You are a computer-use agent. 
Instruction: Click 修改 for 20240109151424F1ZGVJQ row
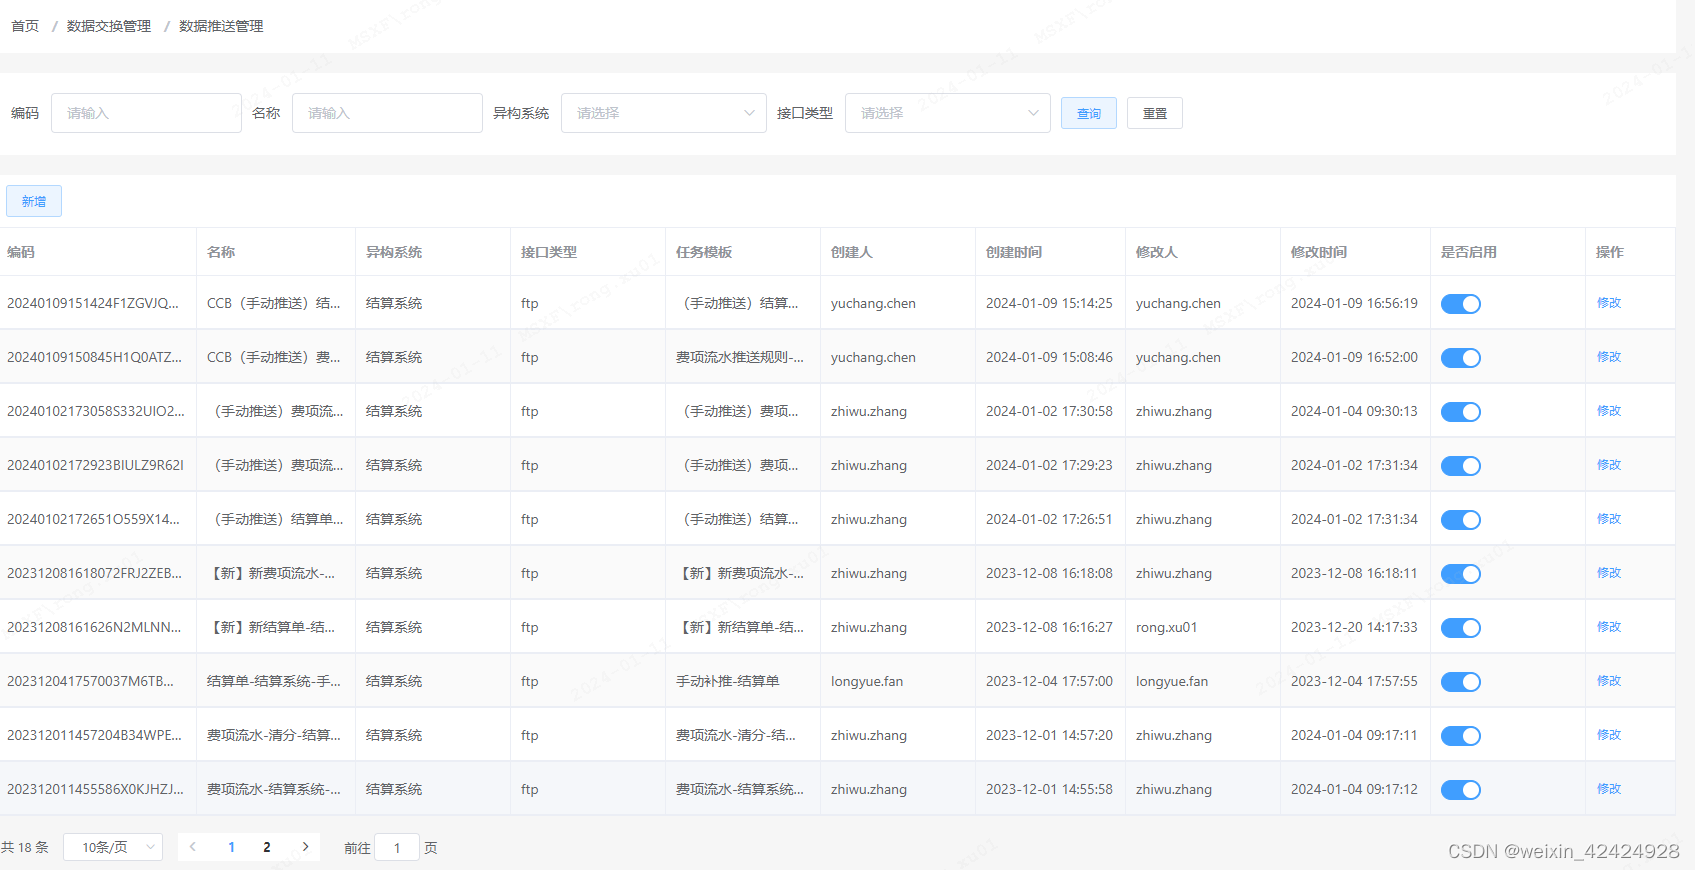[x=1609, y=303]
